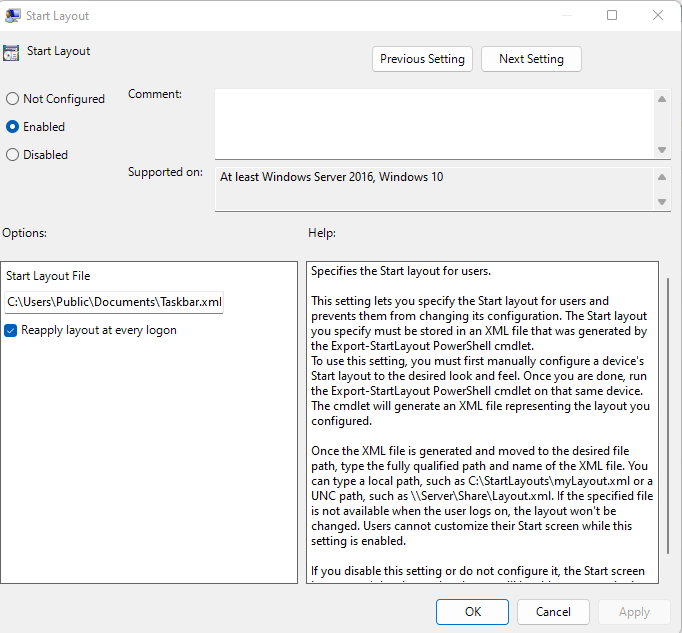
Task: Click the title bar application icon
Action: (x=12, y=16)
